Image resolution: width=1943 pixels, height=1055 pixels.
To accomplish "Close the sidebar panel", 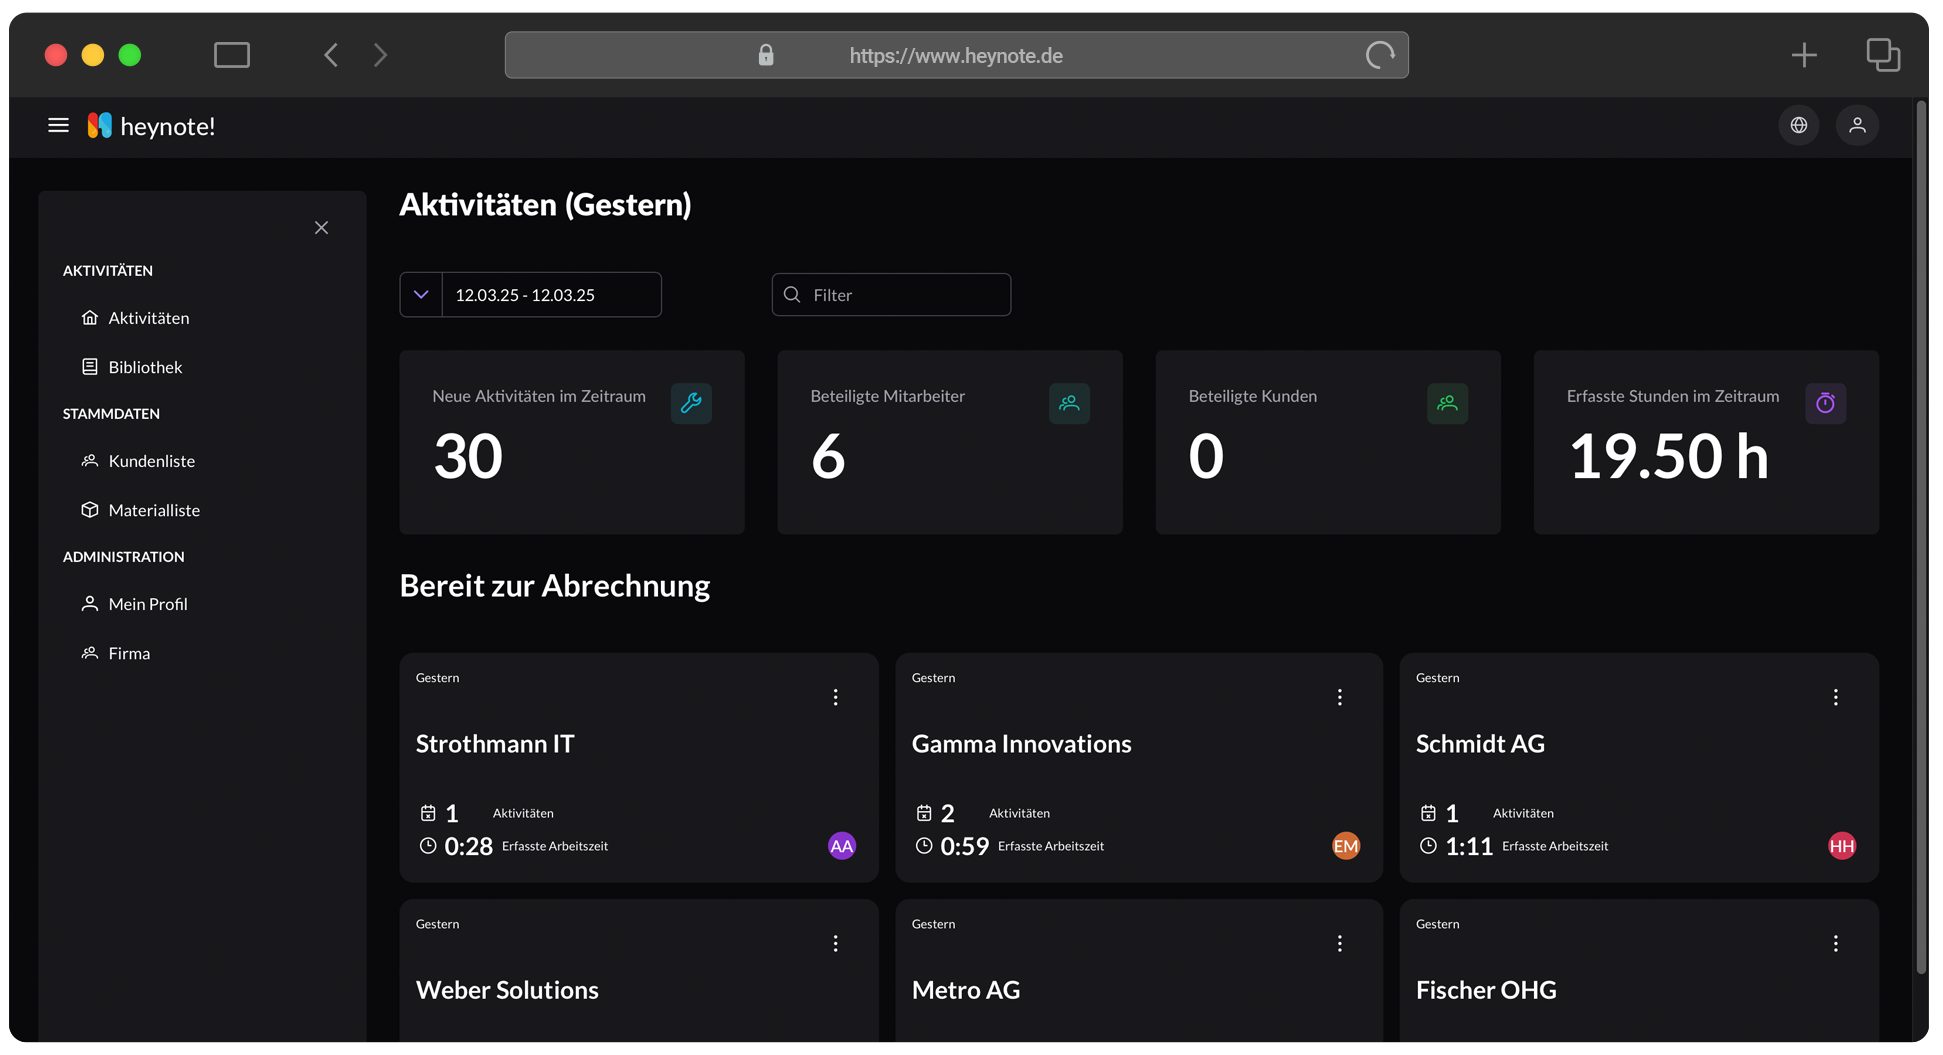I will tap(321, 228).
